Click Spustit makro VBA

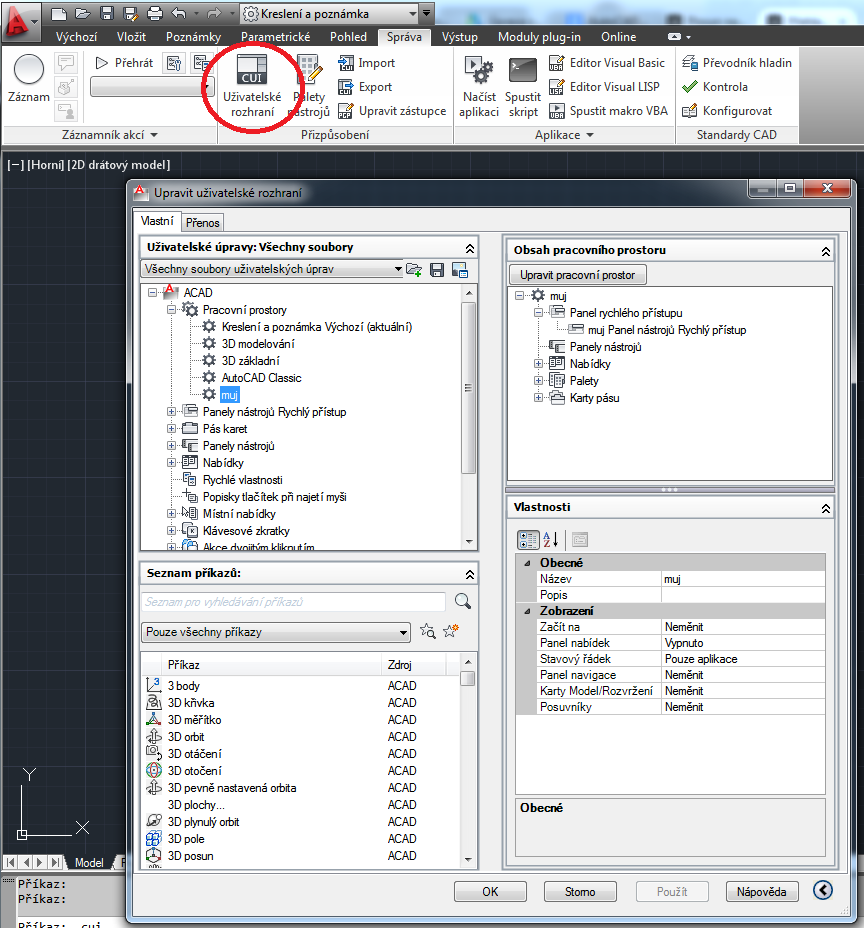click(x=608, y=111)
